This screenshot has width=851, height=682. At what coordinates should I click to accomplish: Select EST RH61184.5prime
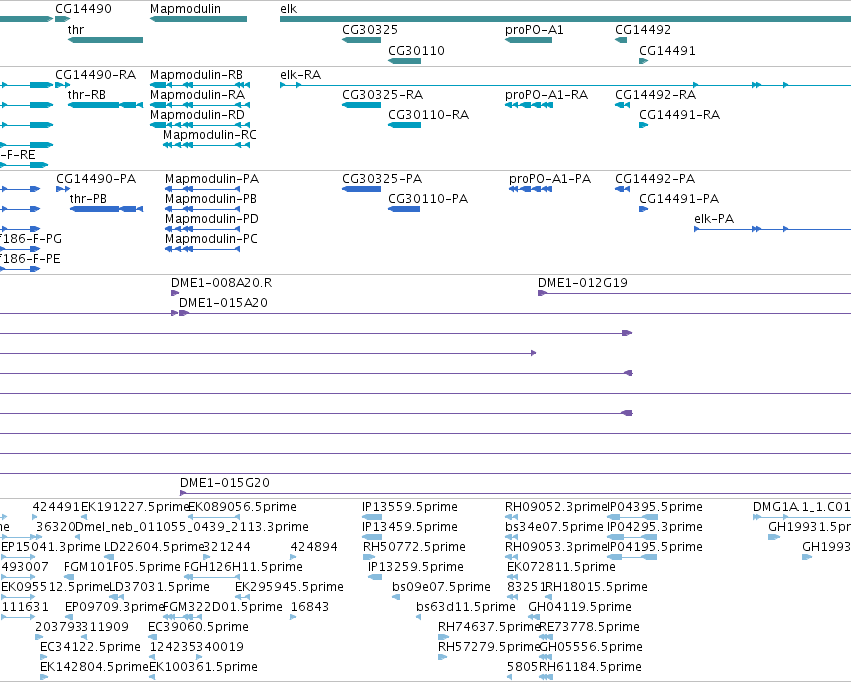pyautogui.click(x=590, y=667)
